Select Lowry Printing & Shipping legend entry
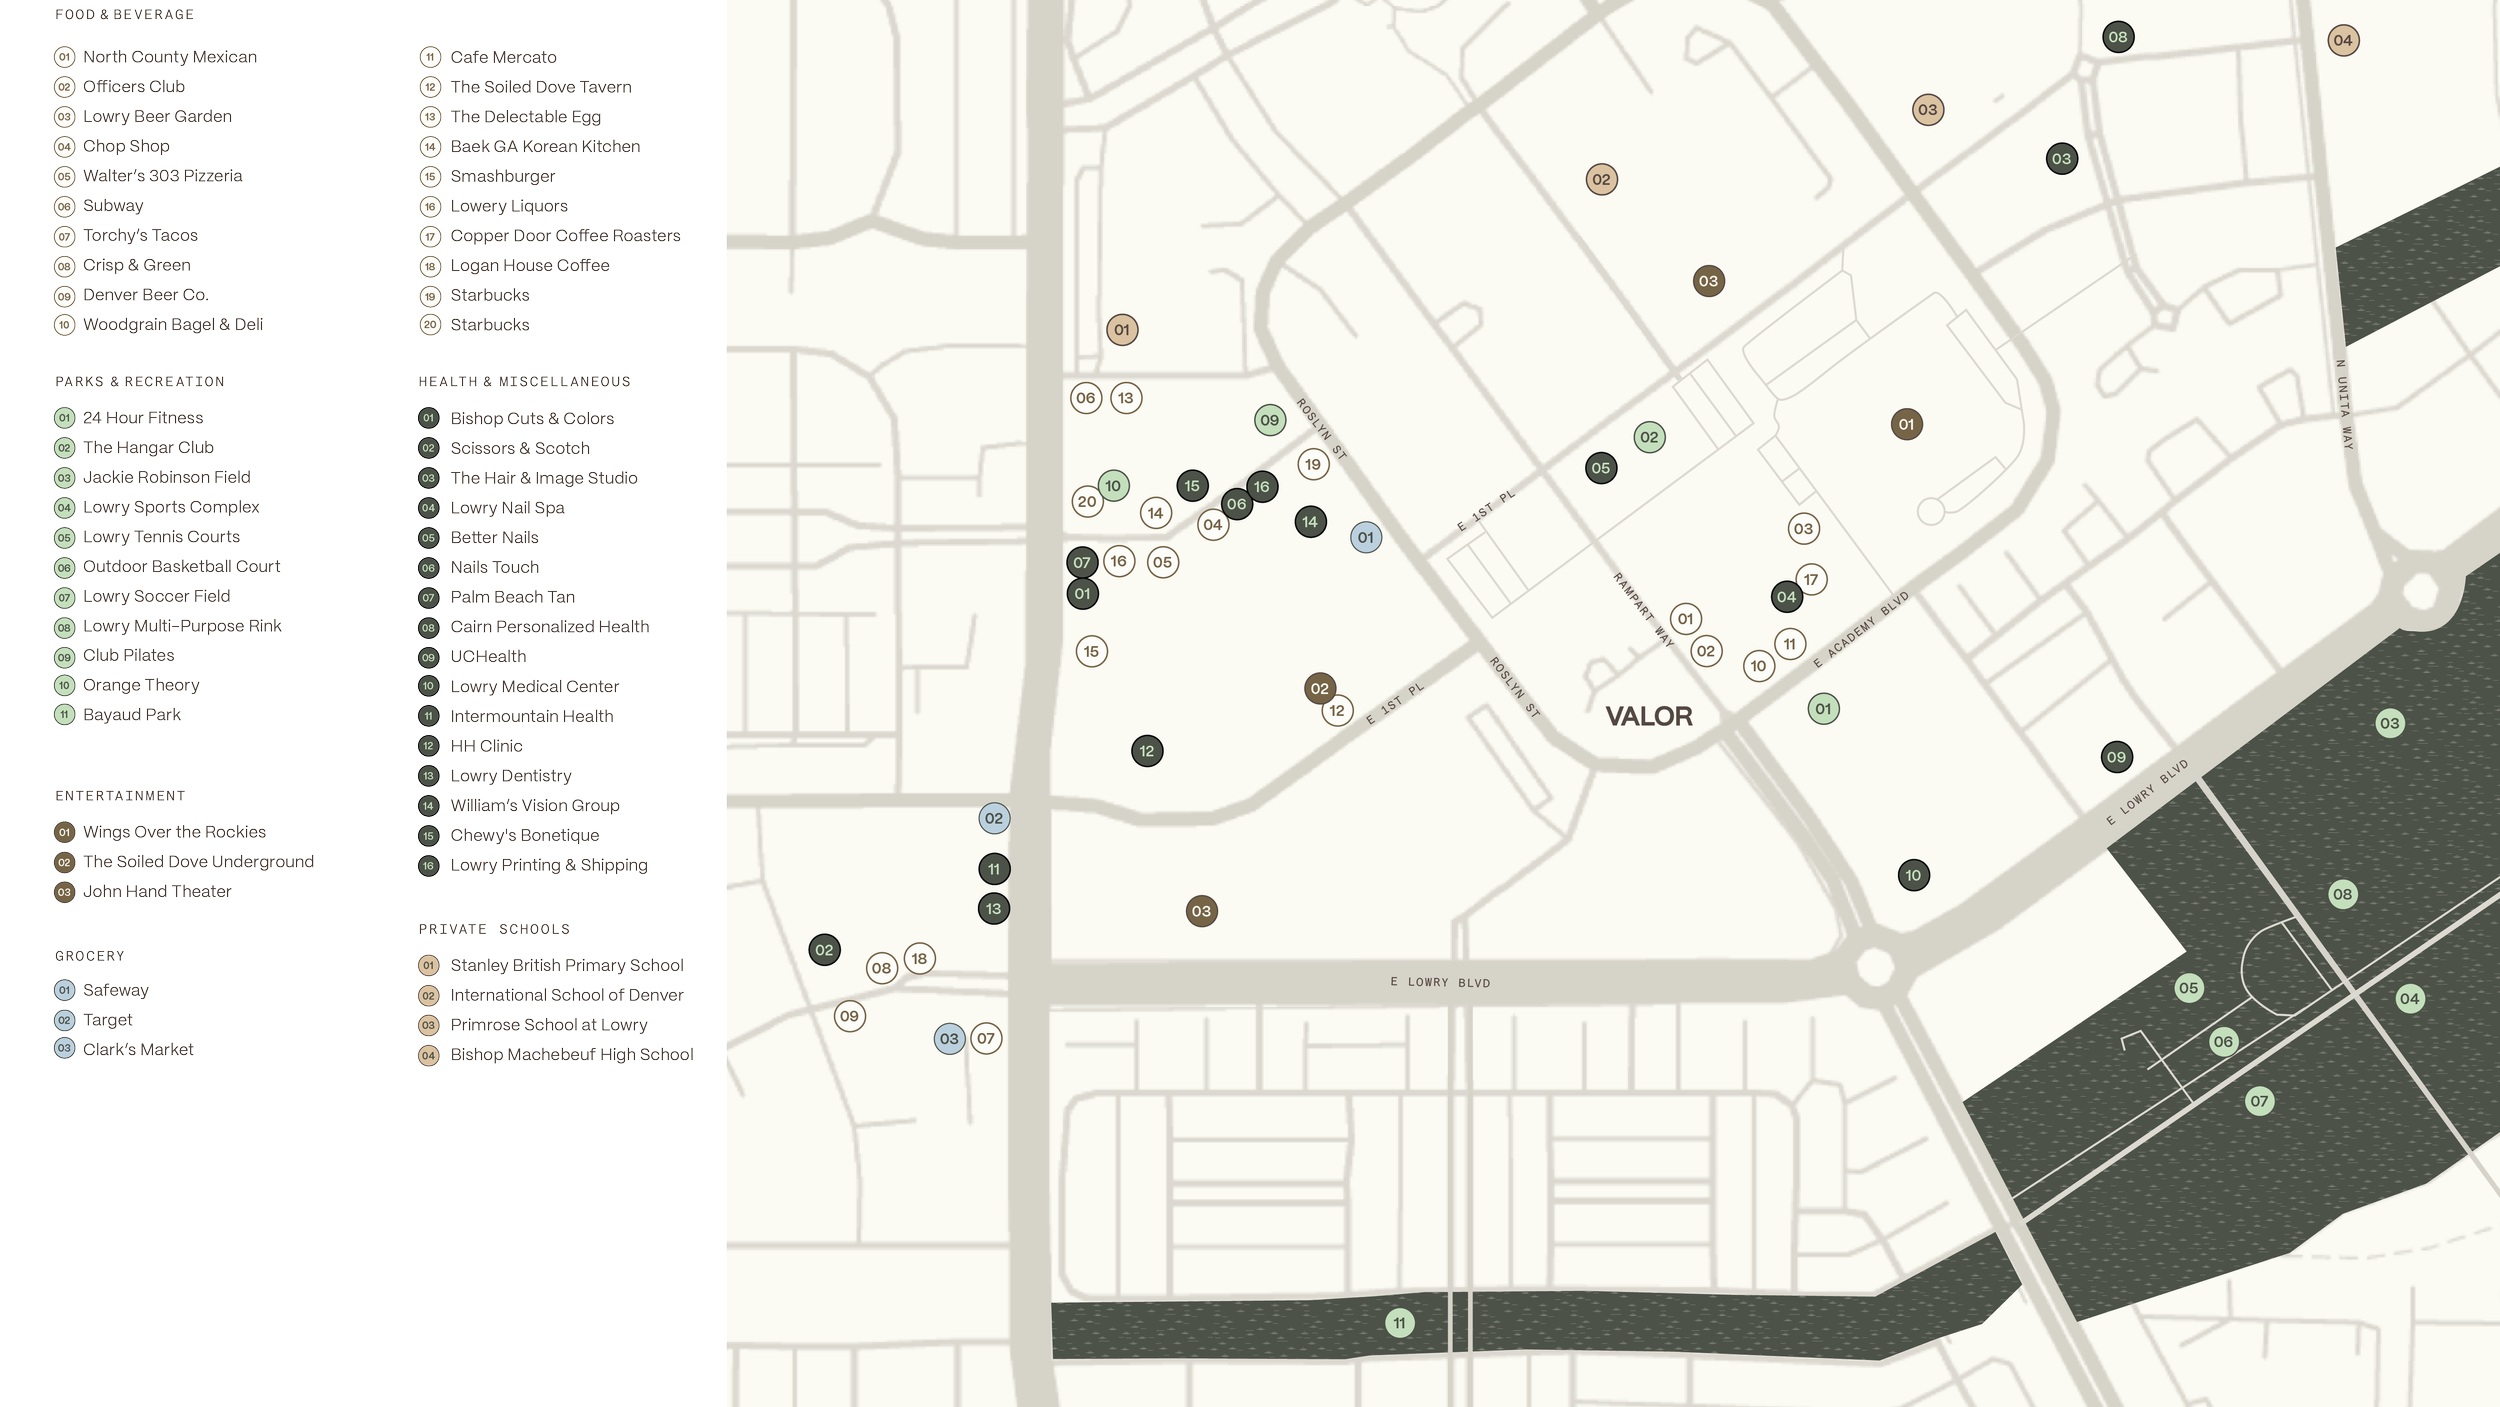Viewport: 2500px width, 1407px height. click(x=548, y=865)
